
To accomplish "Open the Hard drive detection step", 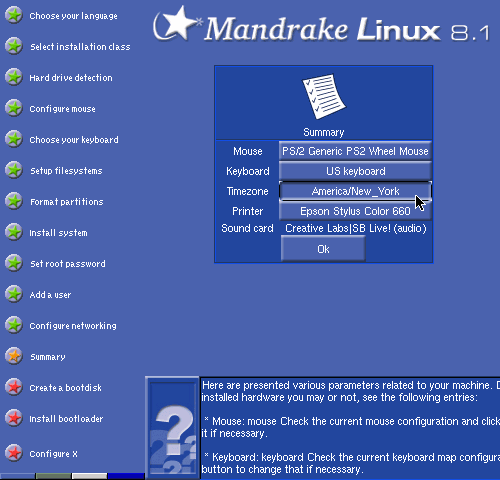I will (71, 78).
